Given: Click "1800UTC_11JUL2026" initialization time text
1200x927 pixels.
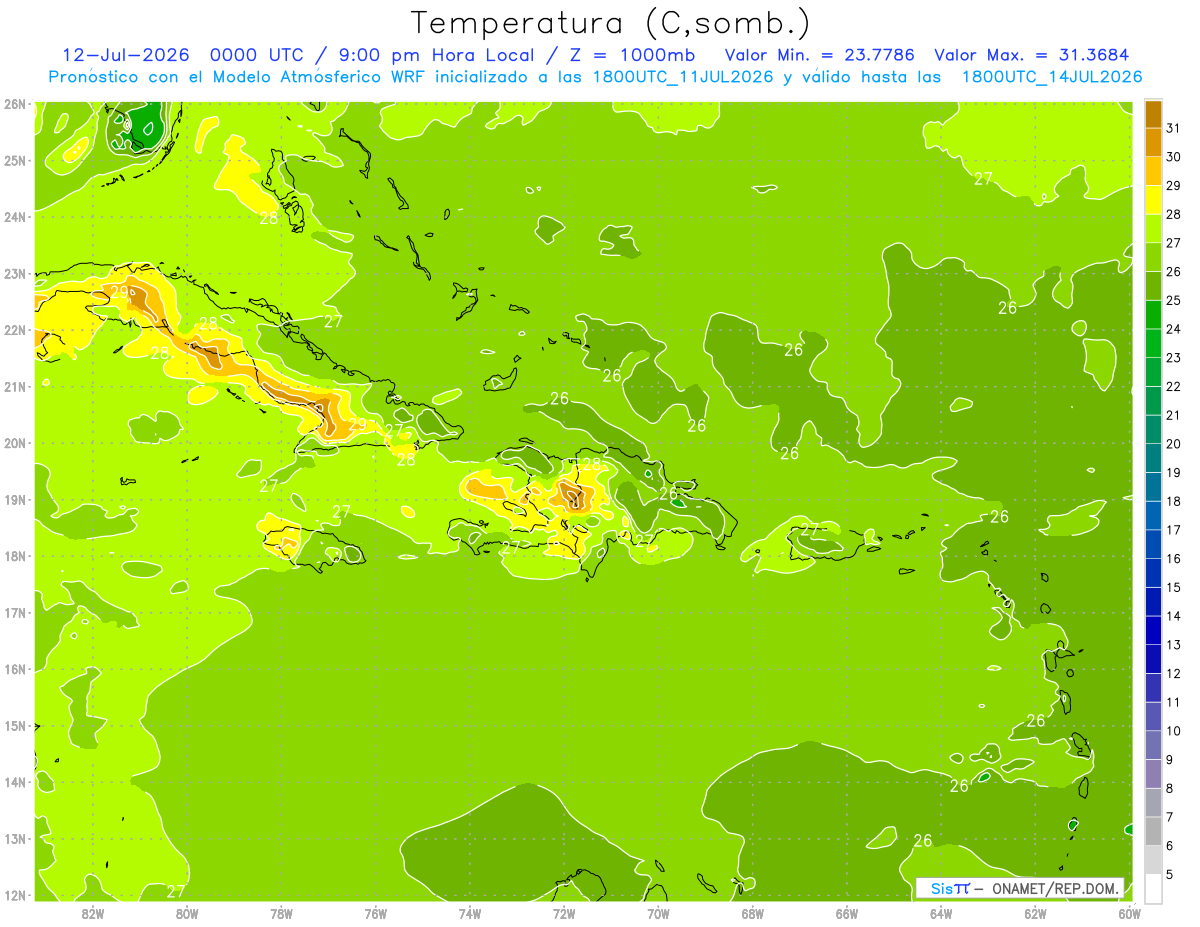Looking at the screenshot, I should click(682, 77).
